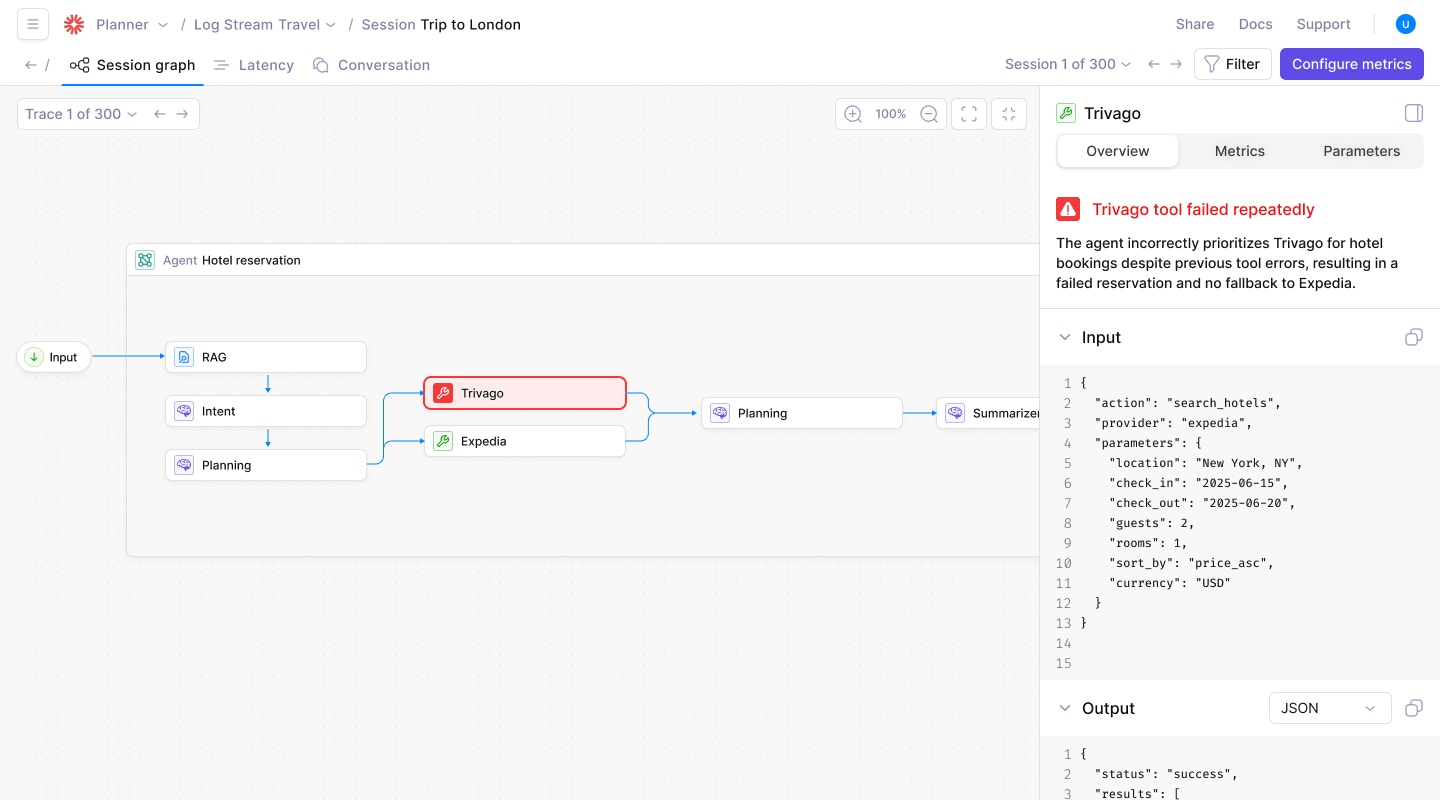Select the left Planning node under Intent
The image size is (1440, 800).
click(266, 465)
